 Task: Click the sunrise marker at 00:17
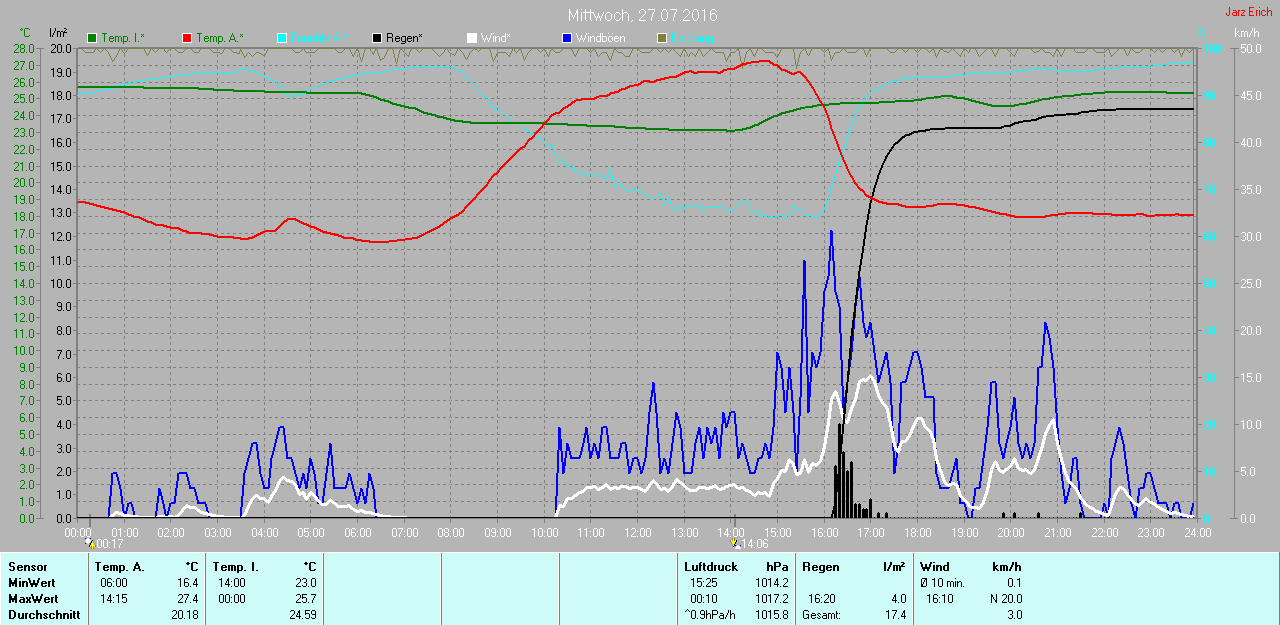coord(89,543)
